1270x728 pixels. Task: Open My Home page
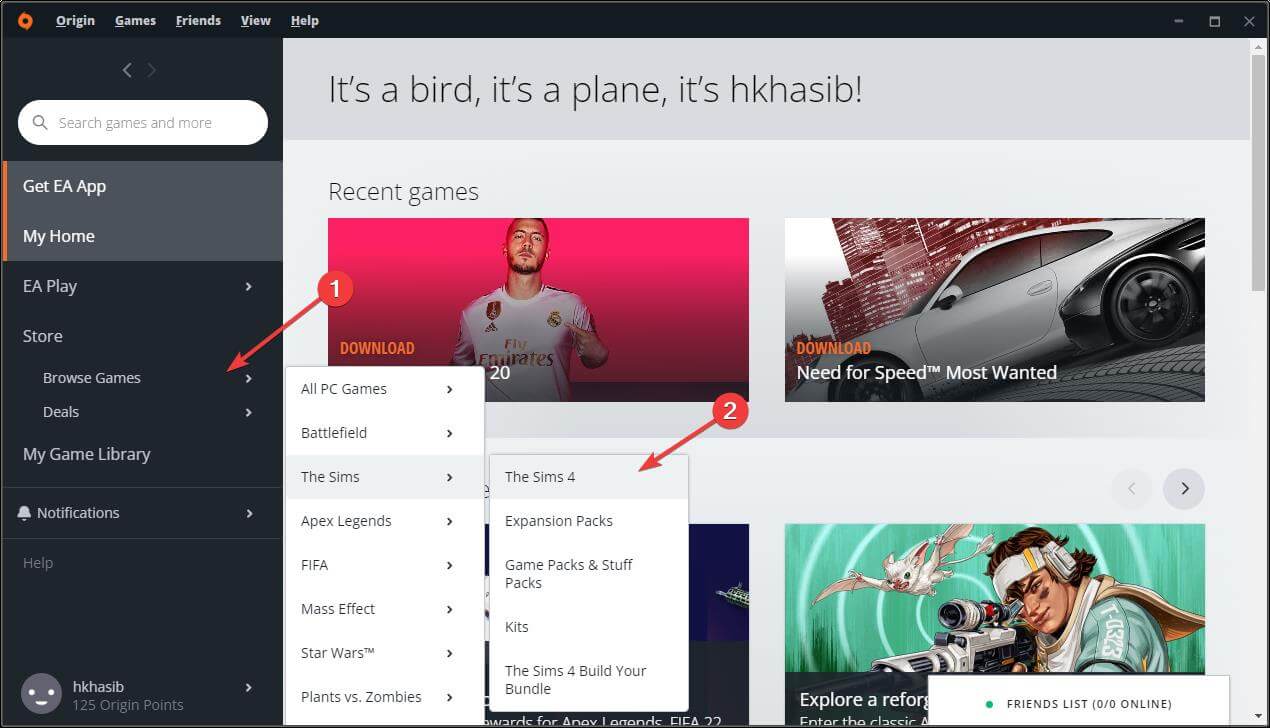click(143, 236)
